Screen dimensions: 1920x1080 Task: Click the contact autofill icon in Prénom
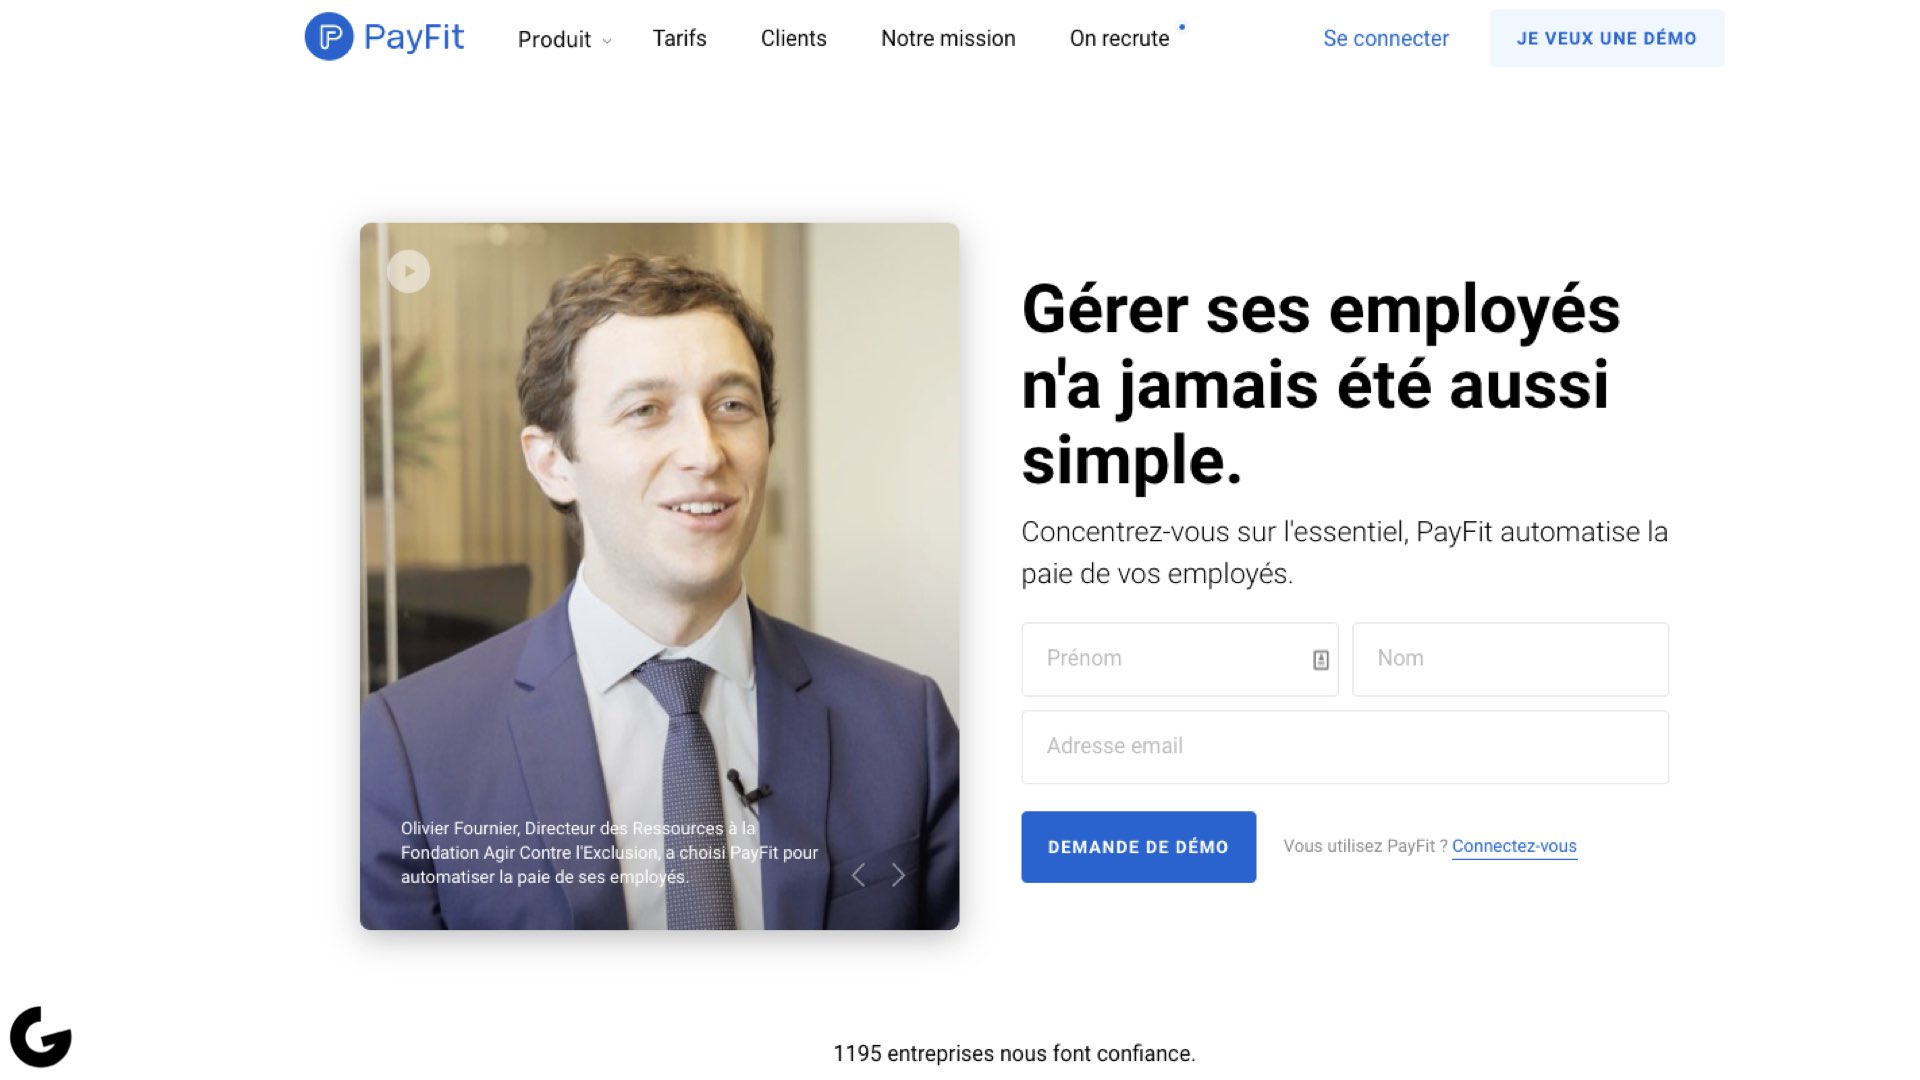pyautogui.click(x=1320, y=660)
